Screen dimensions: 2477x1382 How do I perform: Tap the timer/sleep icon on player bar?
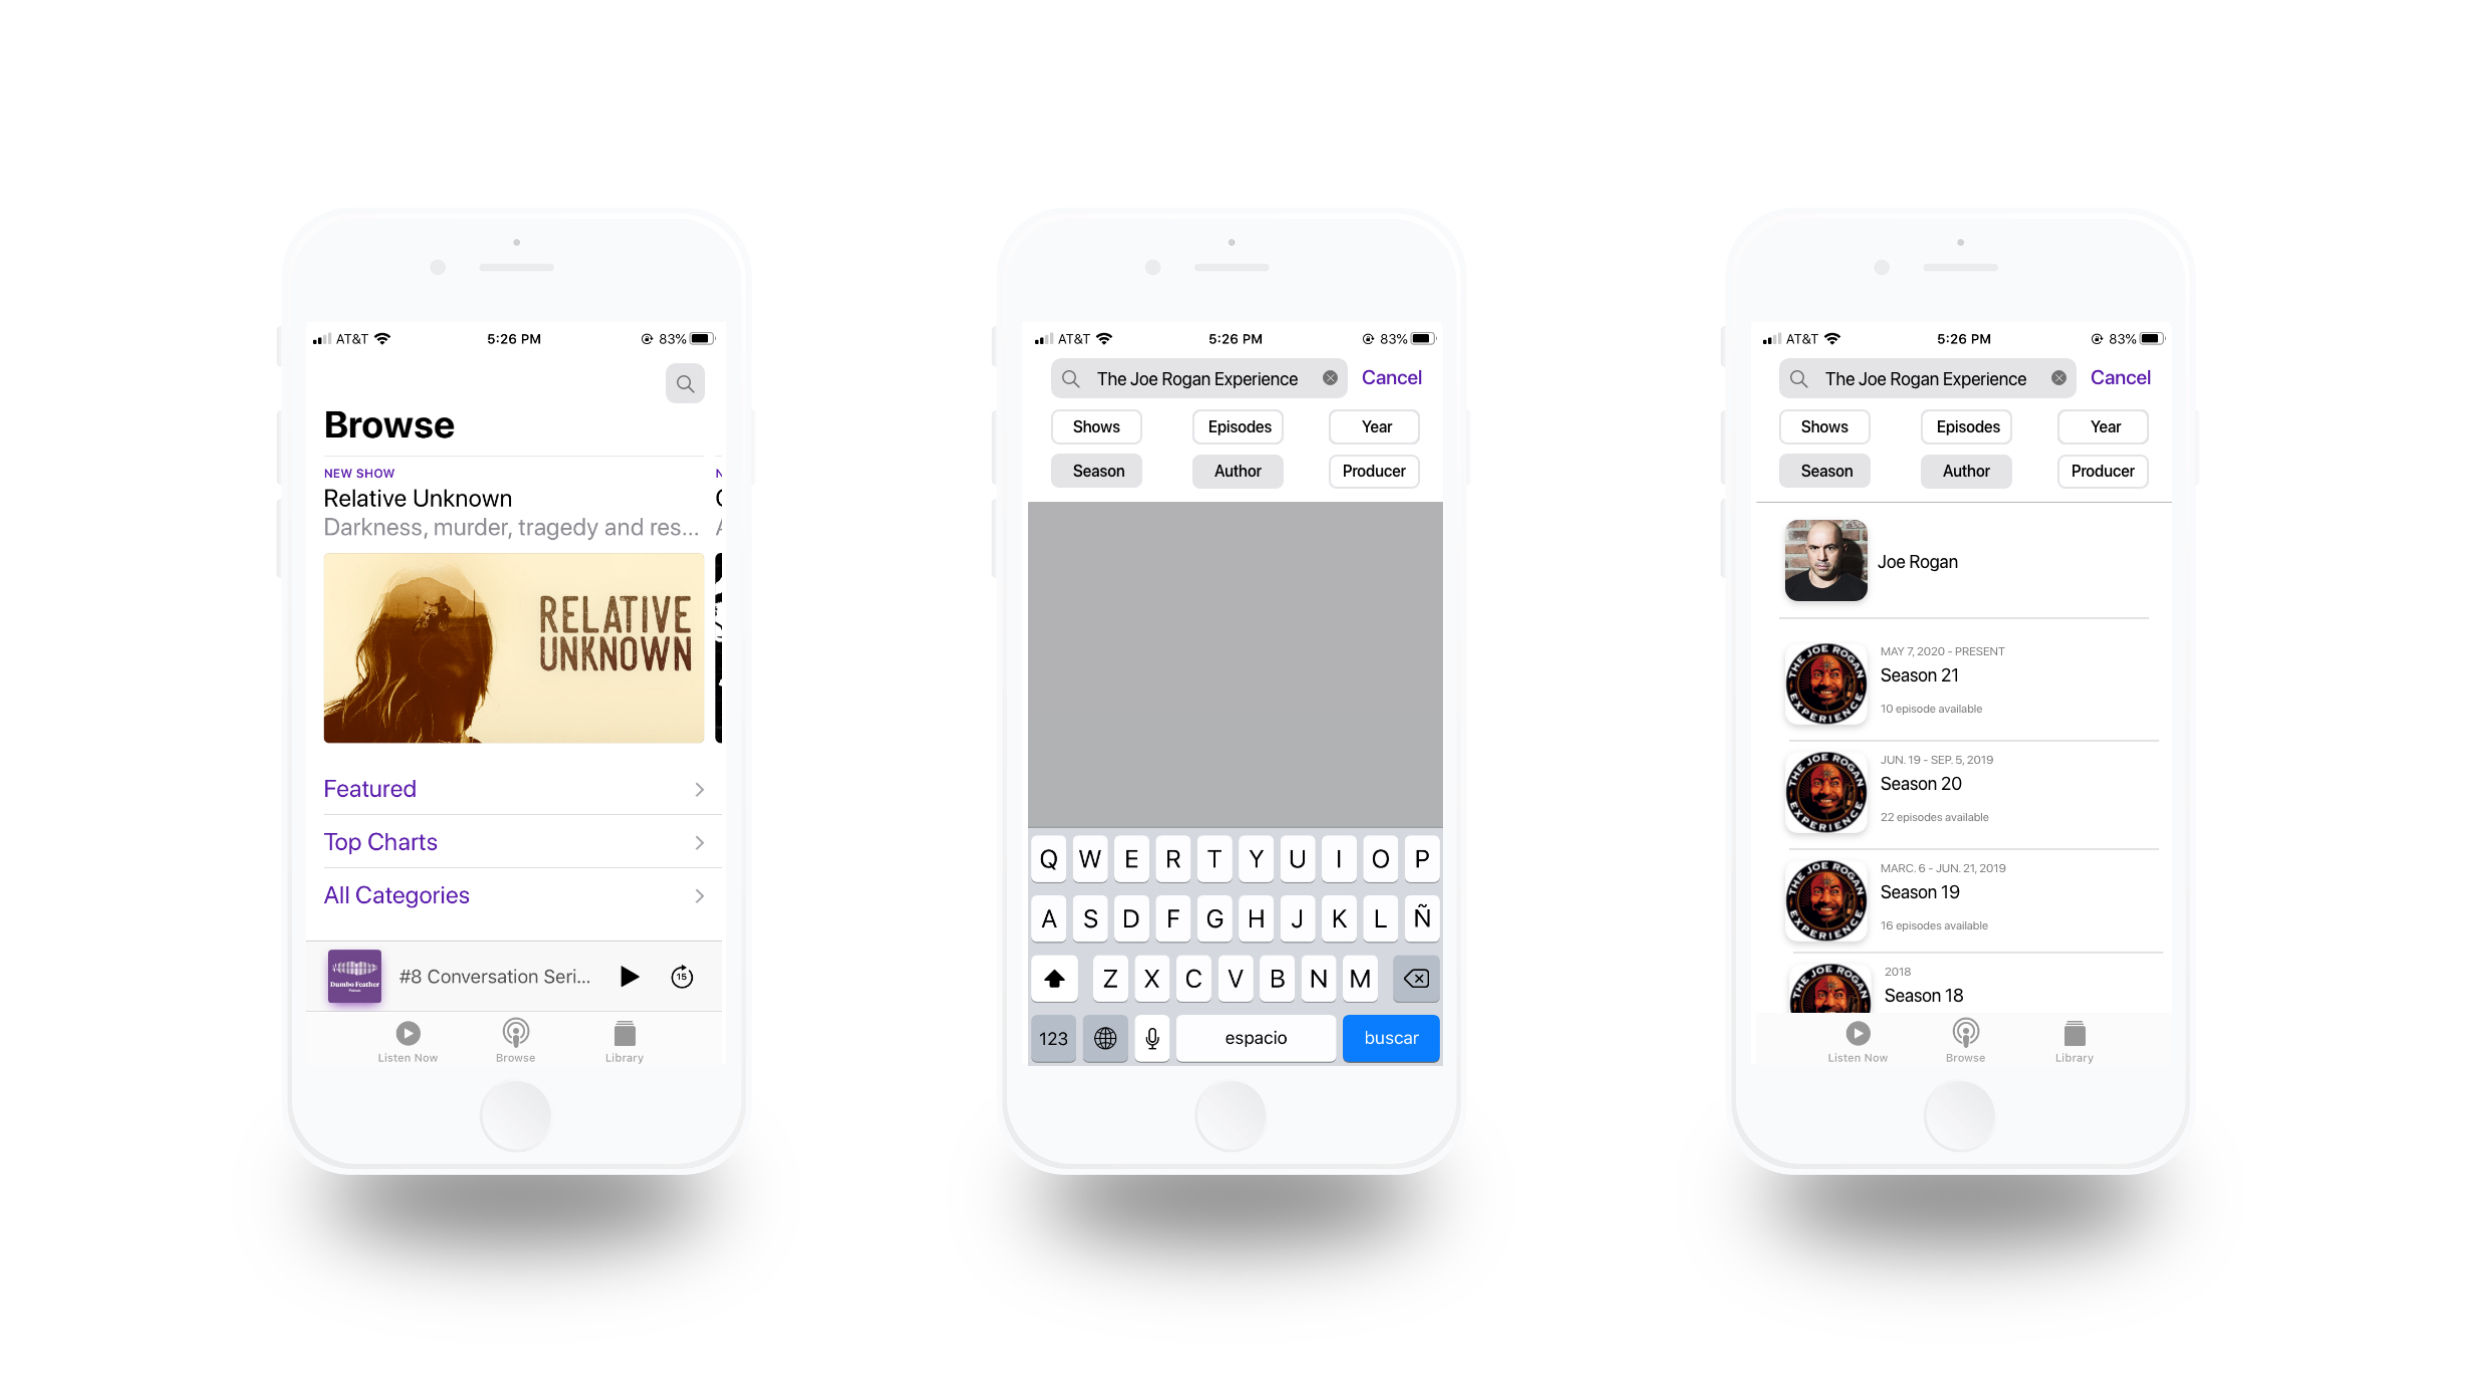684,975
